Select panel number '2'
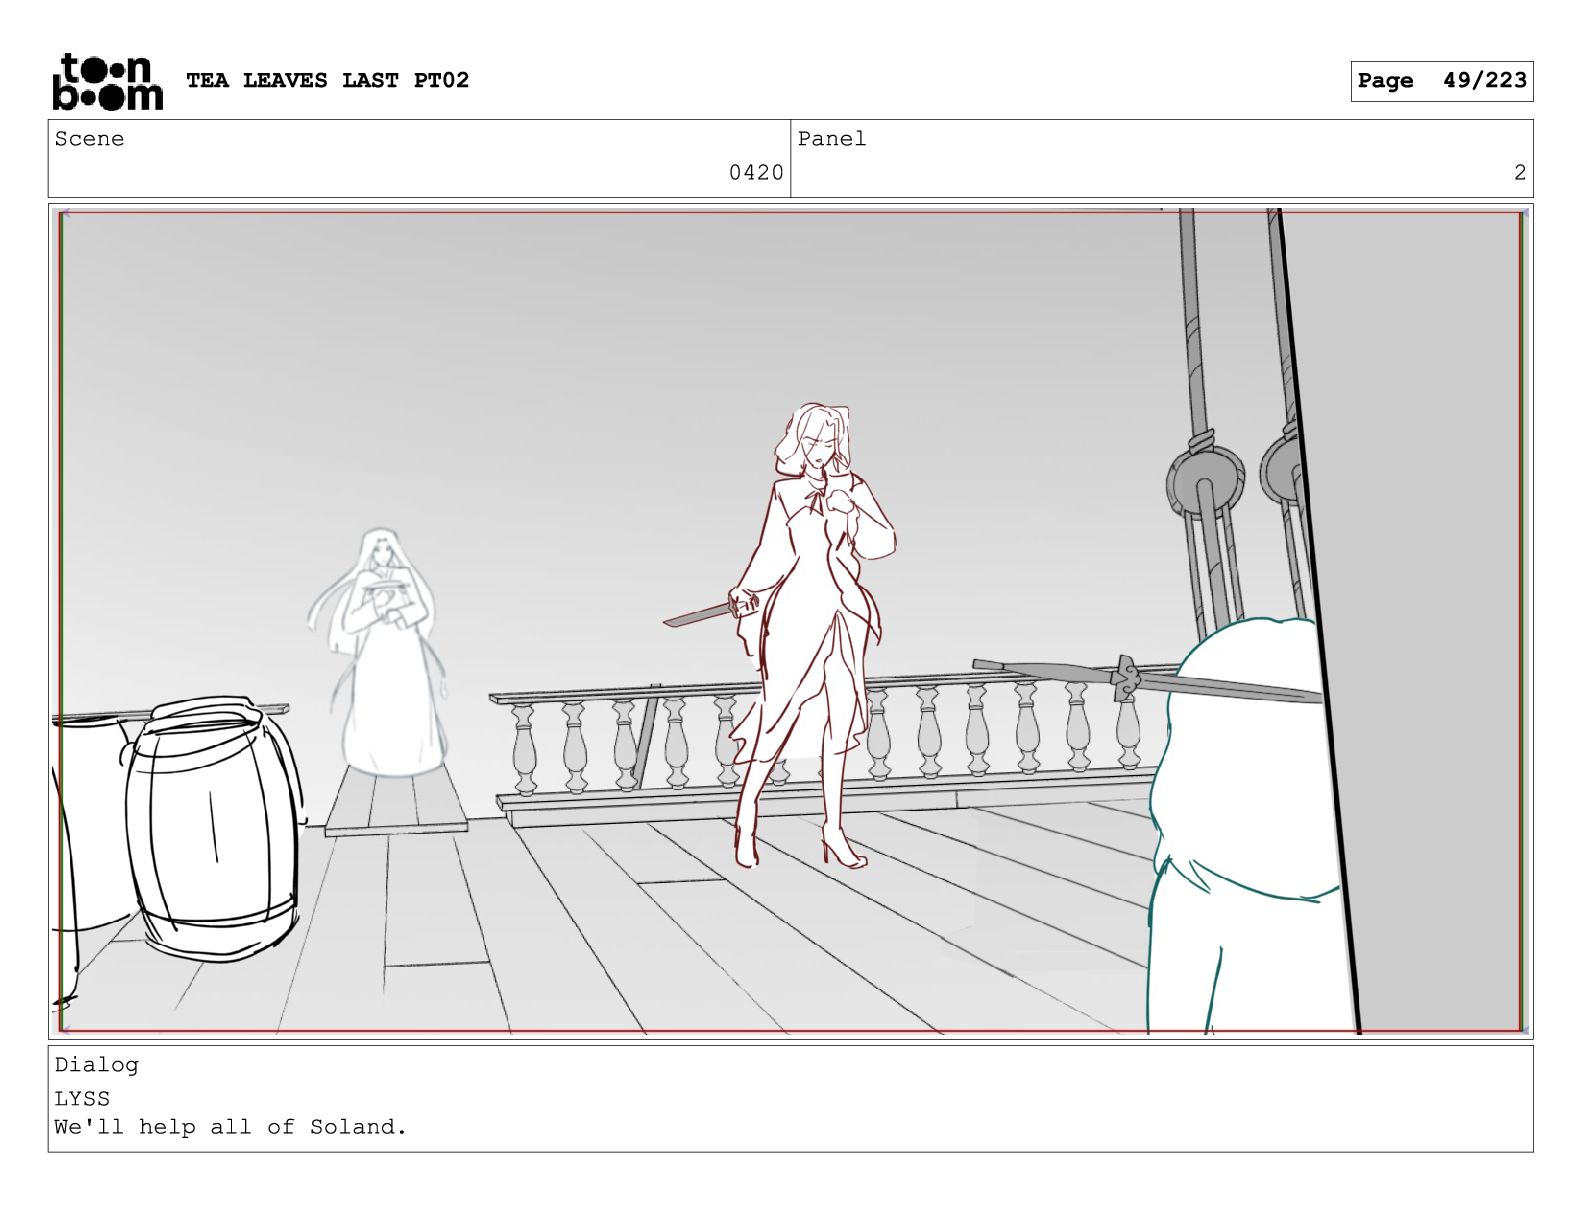The height and width of the screenshot is (1224, 1584). pos(1519,173)
